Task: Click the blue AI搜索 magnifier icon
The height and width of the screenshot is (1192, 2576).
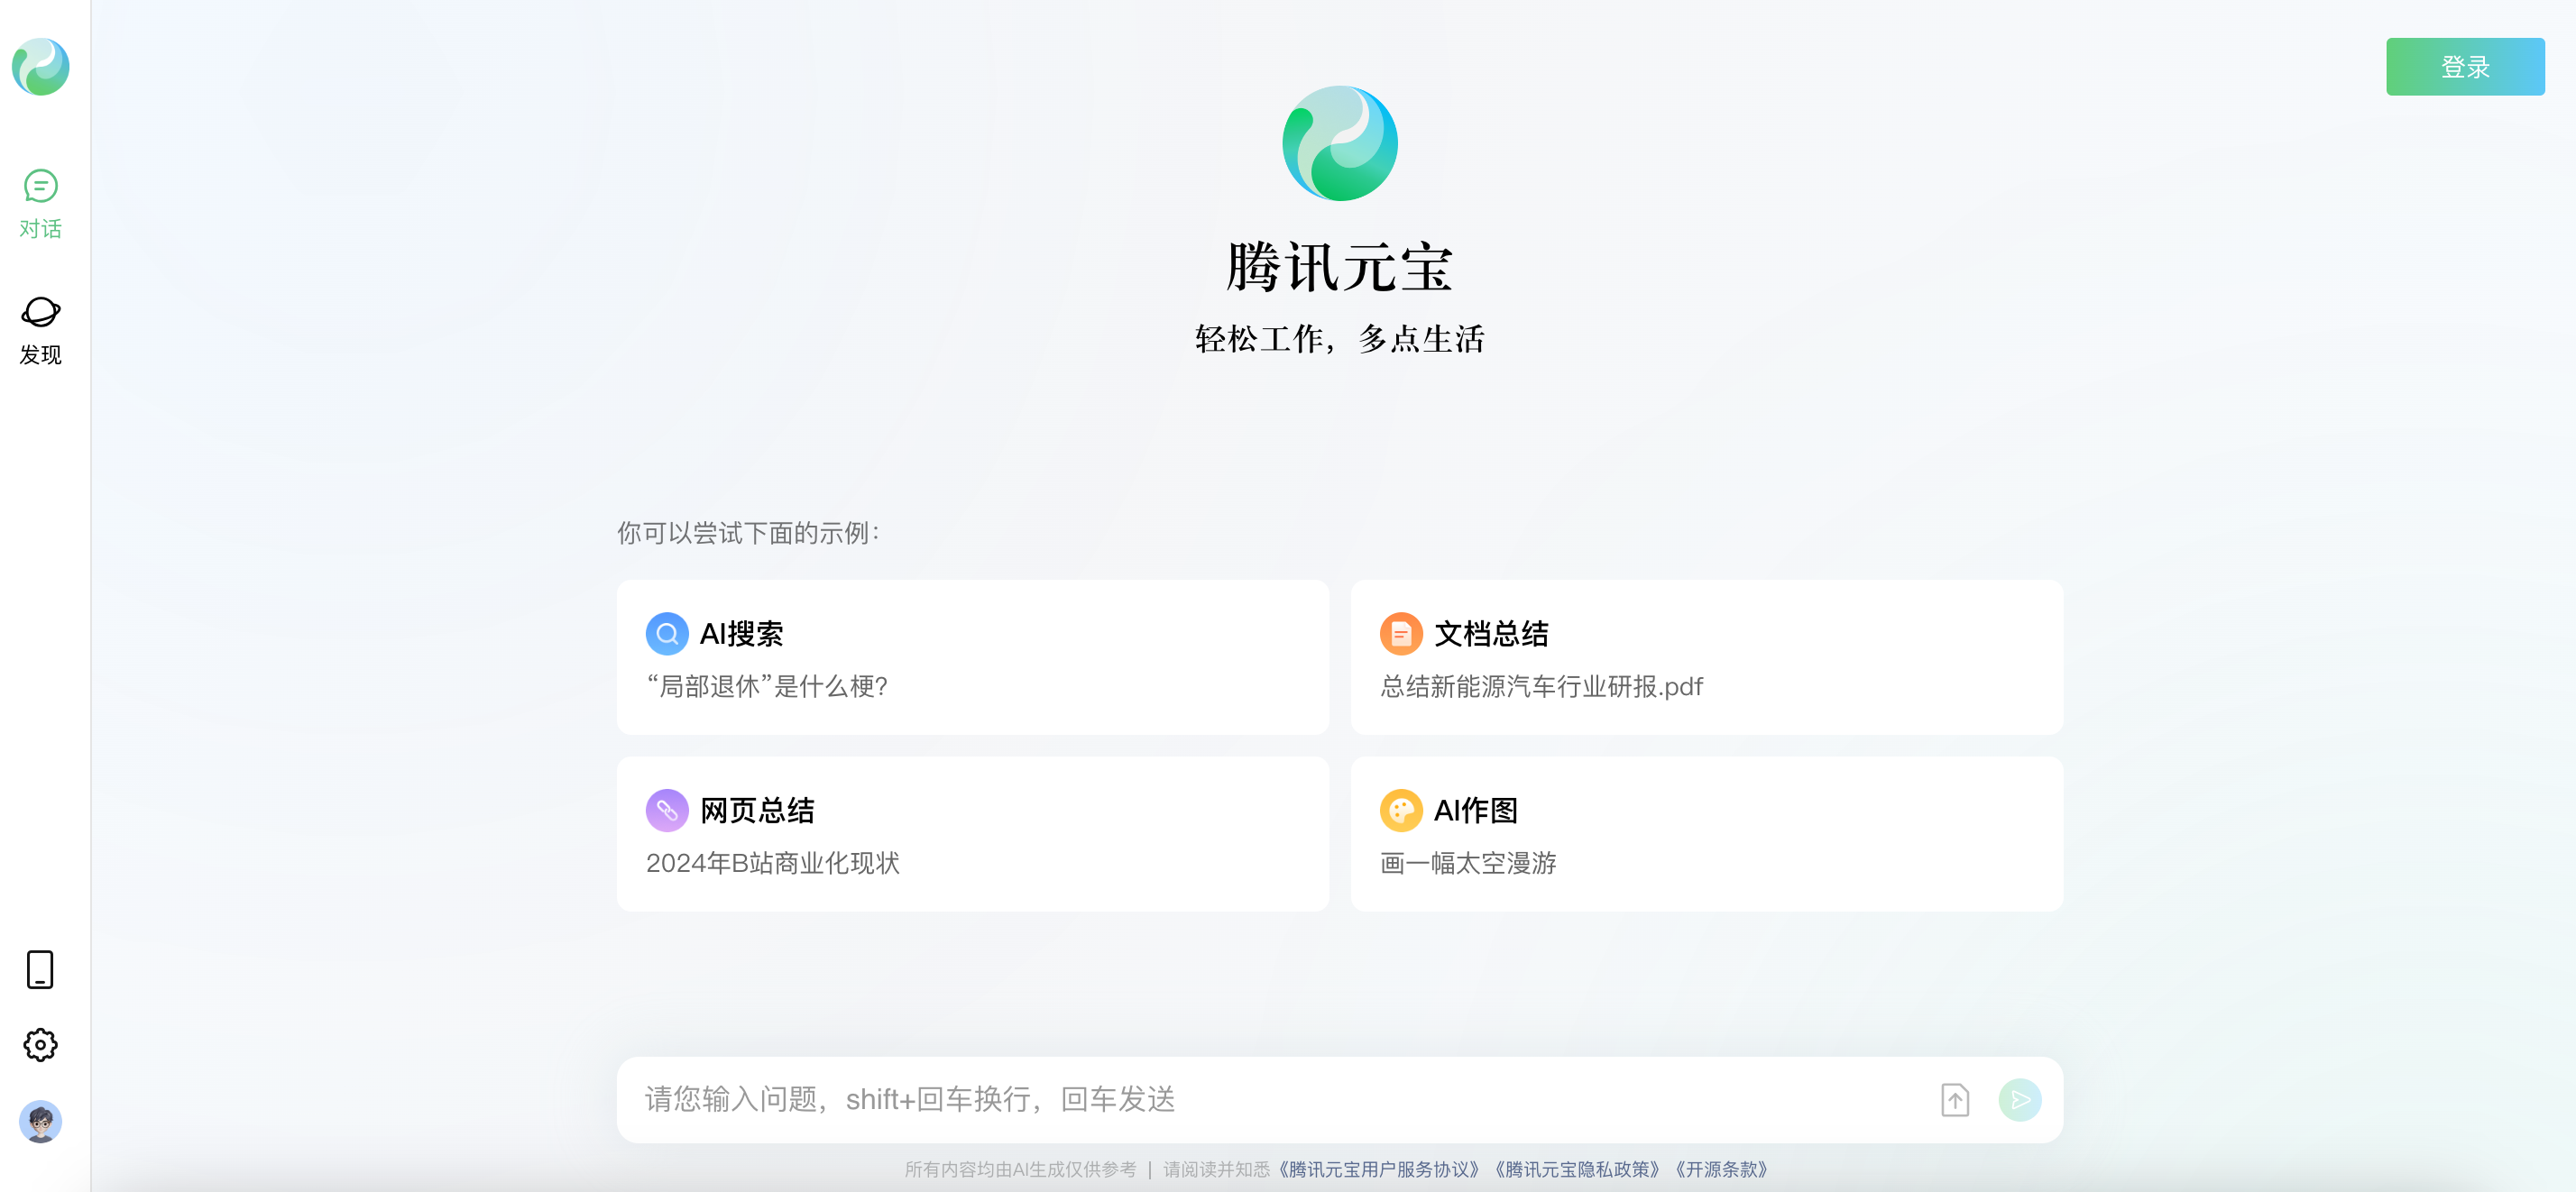Action: pos(667,633)
